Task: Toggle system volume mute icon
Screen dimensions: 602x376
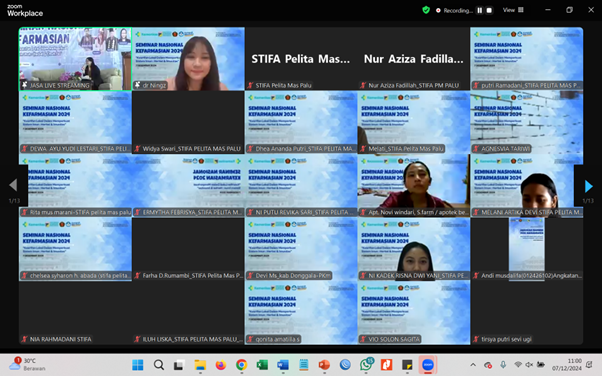Action: (529, 364)
